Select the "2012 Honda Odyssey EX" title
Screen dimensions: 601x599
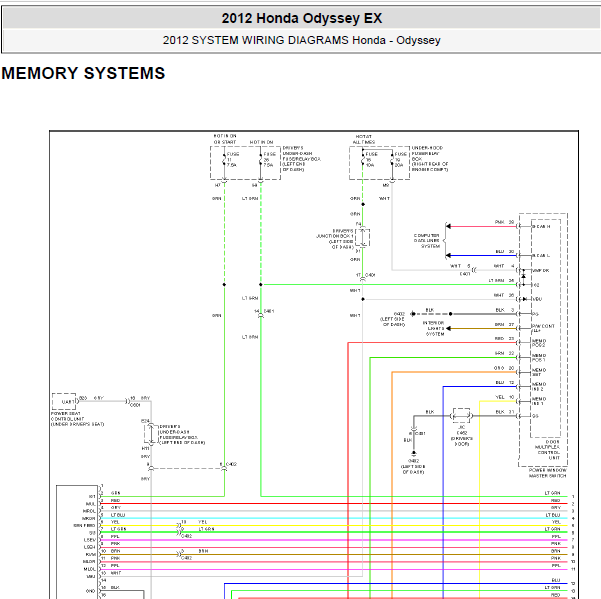tap(302, 18)
